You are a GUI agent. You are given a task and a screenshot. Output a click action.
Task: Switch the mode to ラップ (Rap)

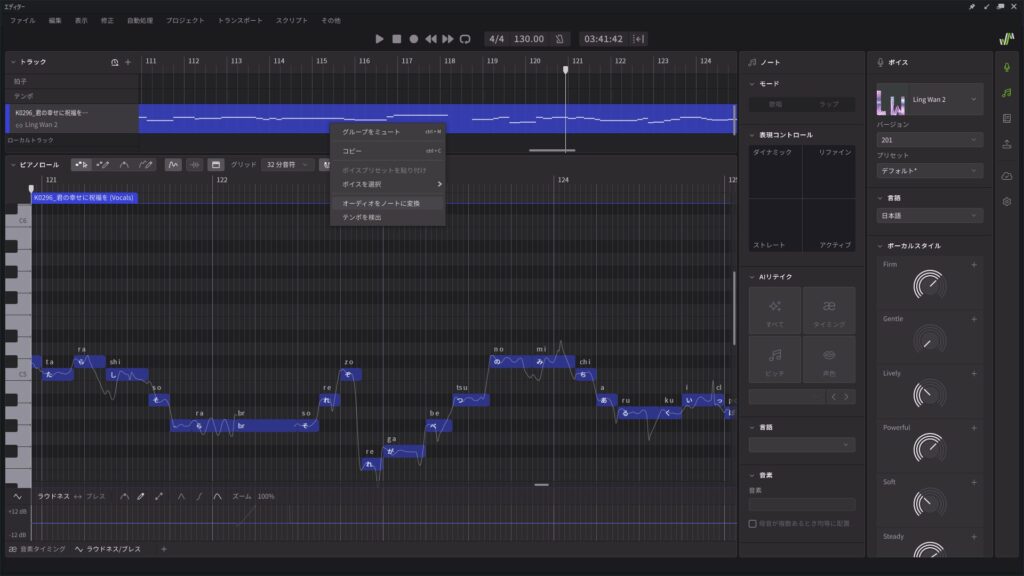(829, 104)
